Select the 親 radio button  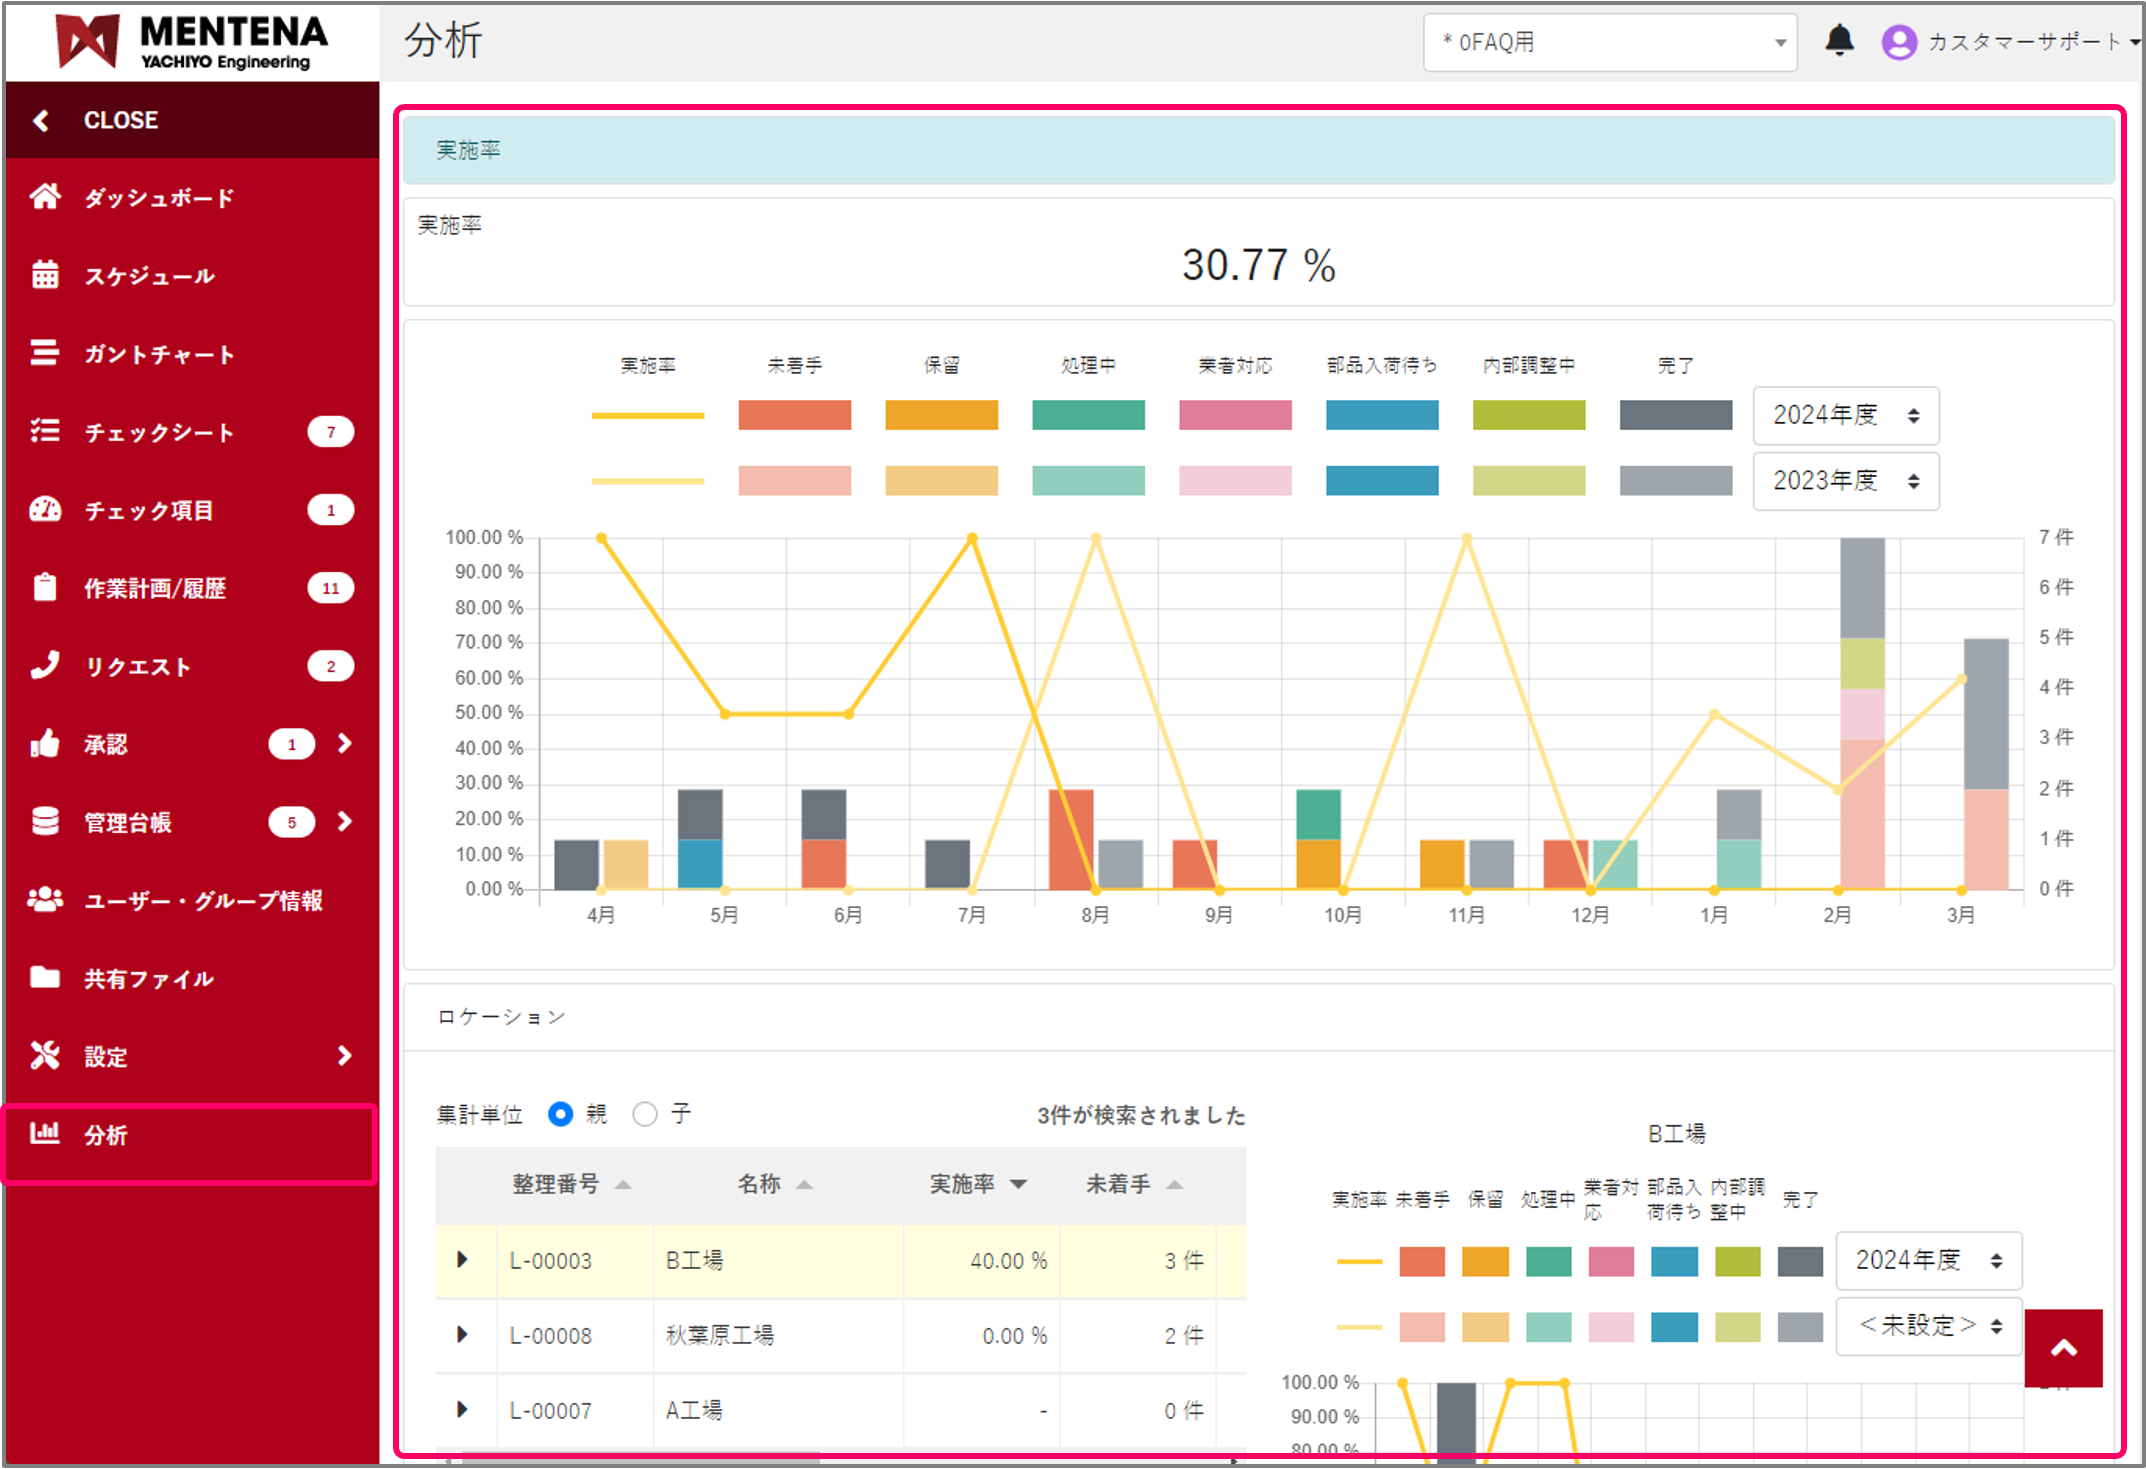click(561, 1114)
